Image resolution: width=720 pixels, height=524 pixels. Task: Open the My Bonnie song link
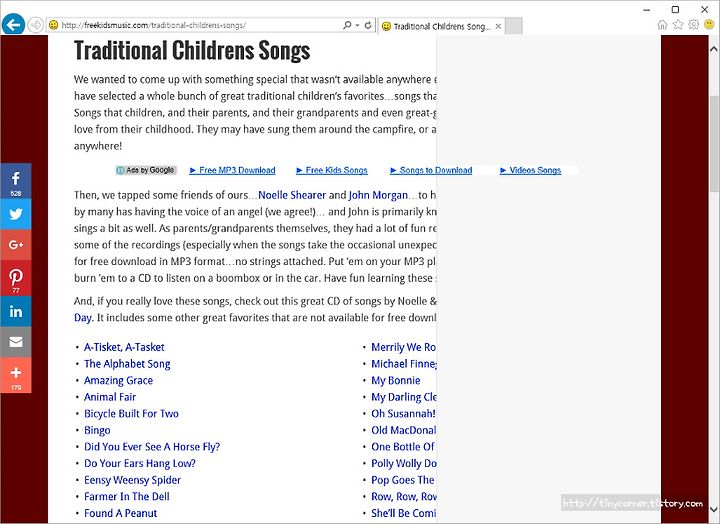pos(396,380)
